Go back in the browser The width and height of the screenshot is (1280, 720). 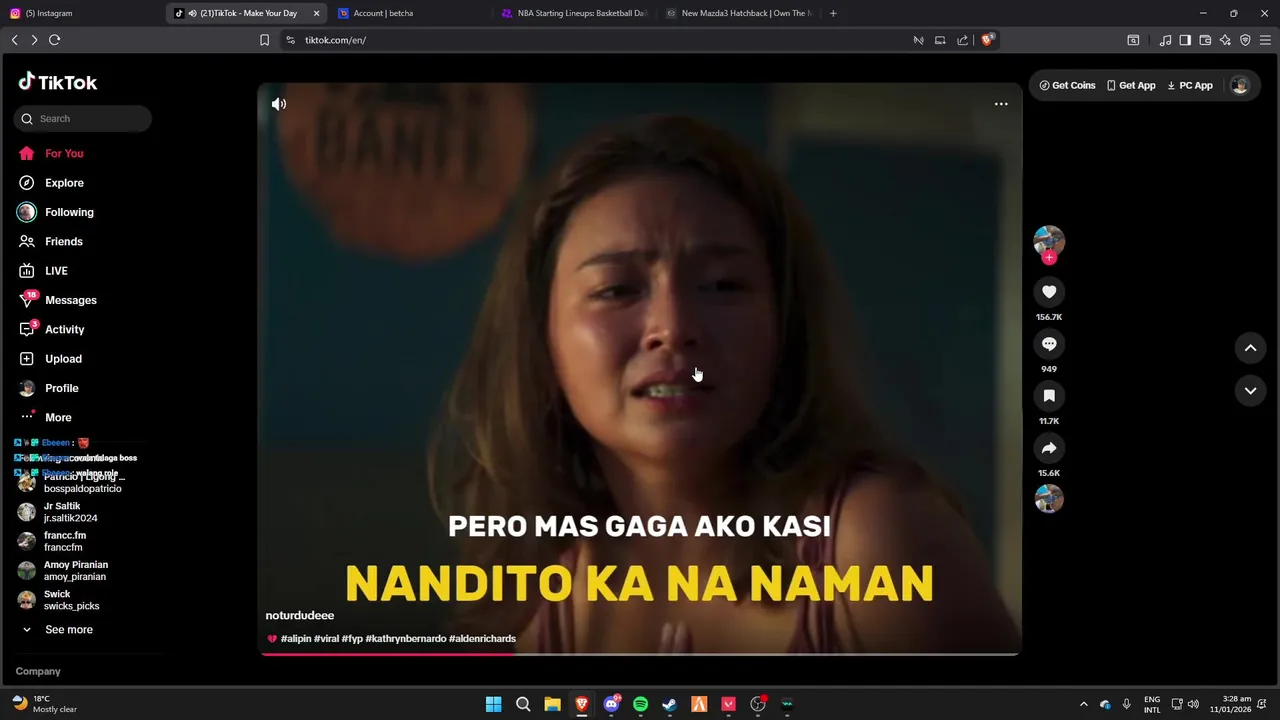14,40
